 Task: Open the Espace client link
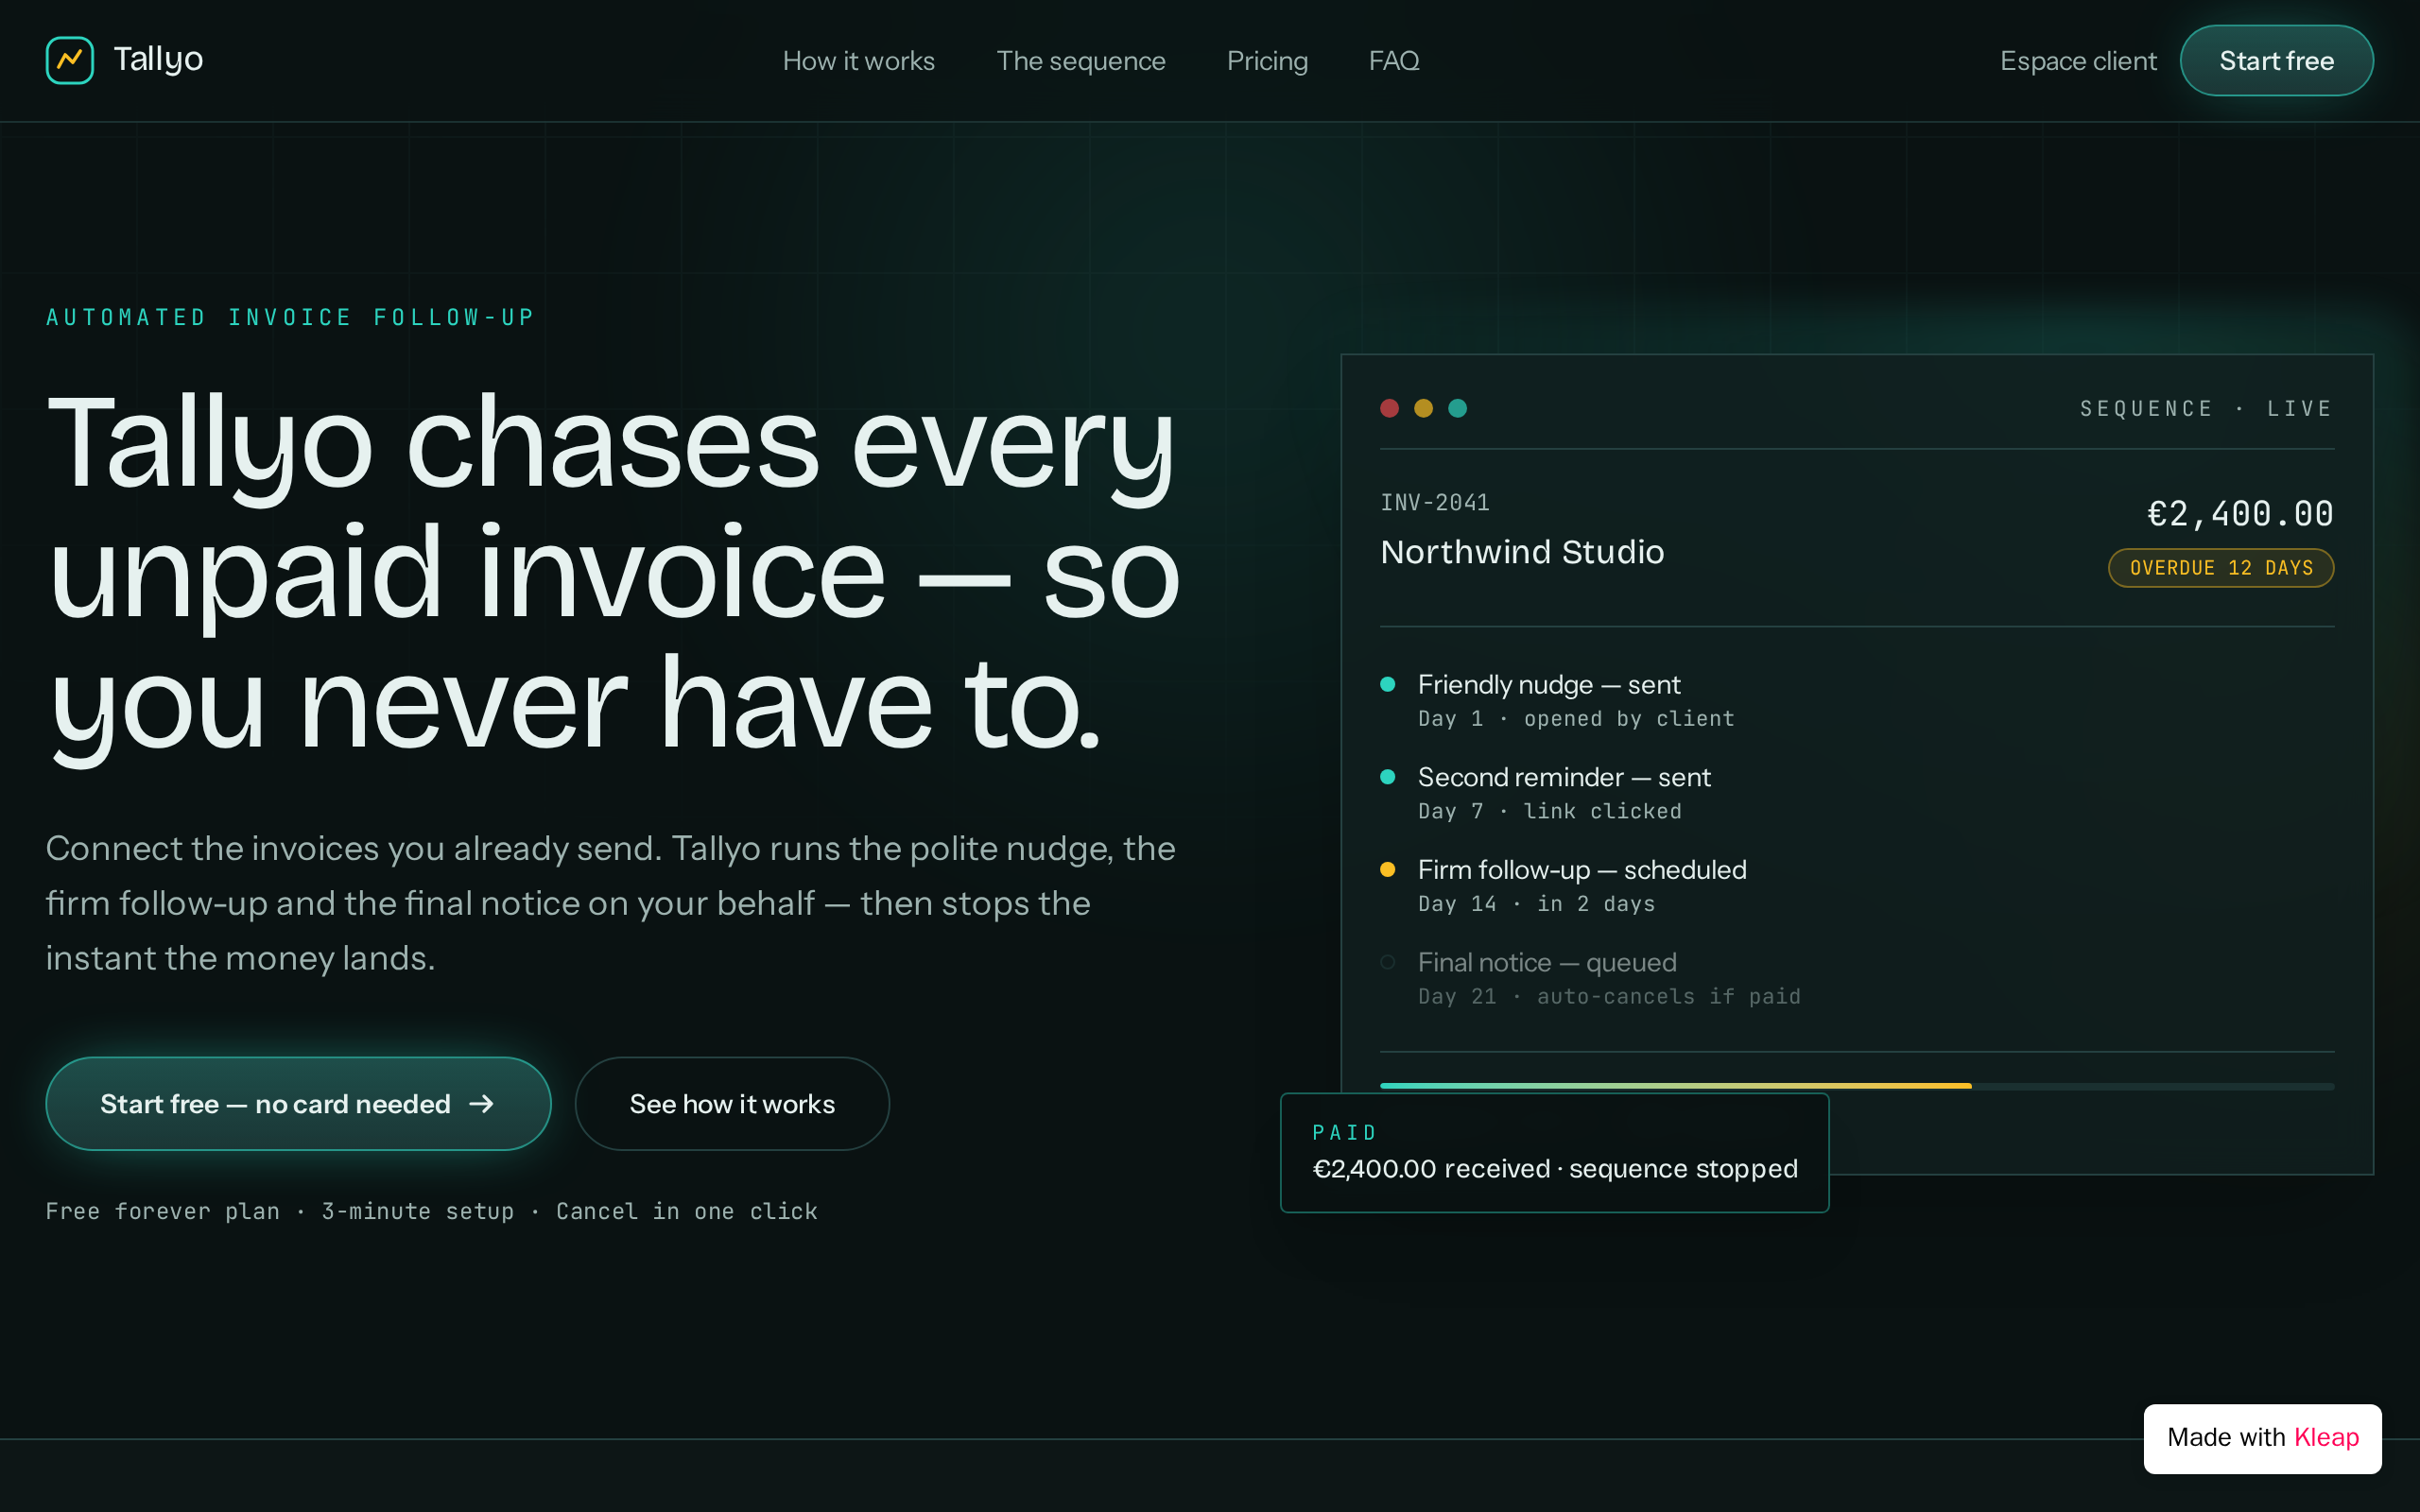pyautogui.click(x=2078, y=61)
